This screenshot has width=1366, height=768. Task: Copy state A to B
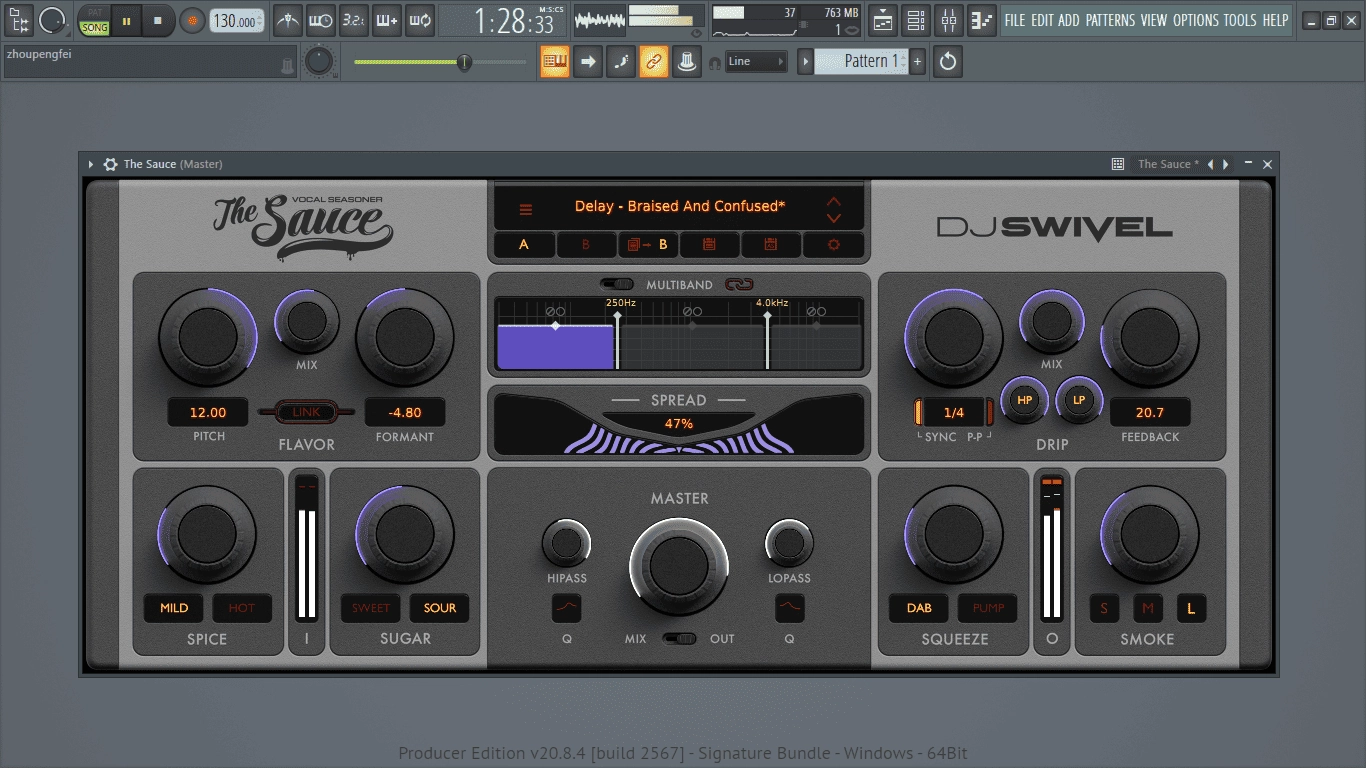(x=647, y=244)
